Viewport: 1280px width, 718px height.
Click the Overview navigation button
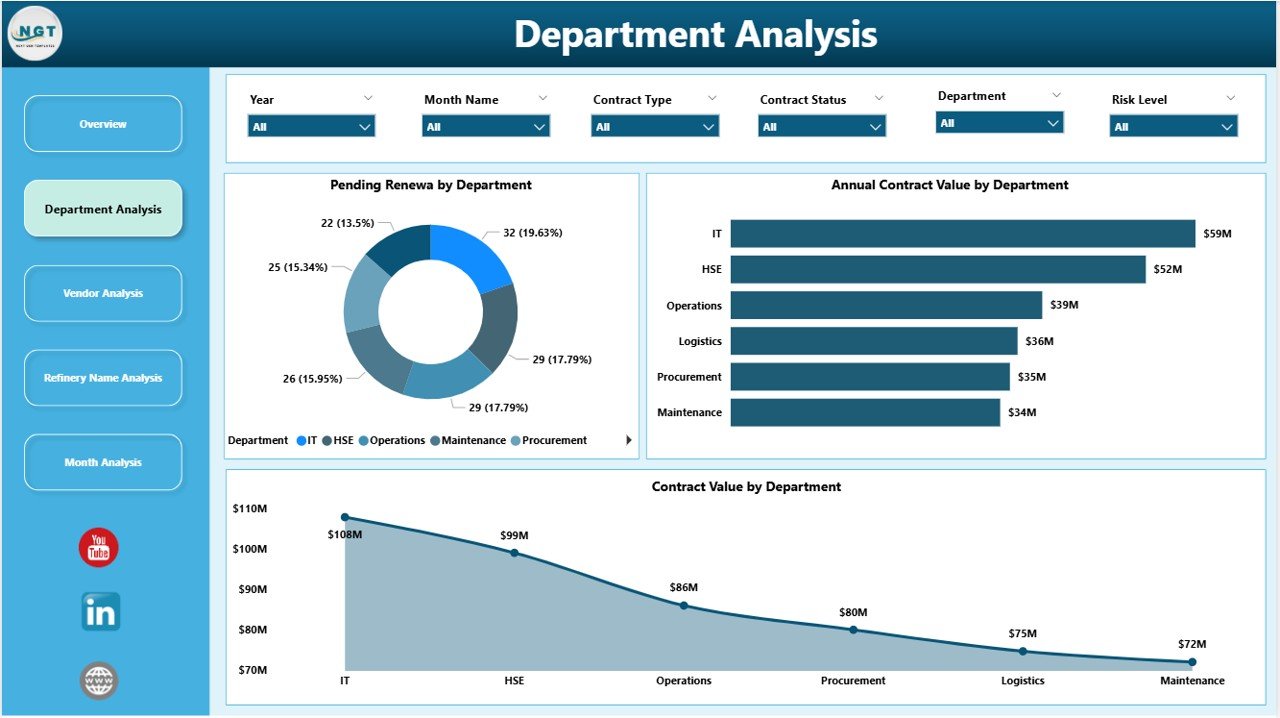103,124
